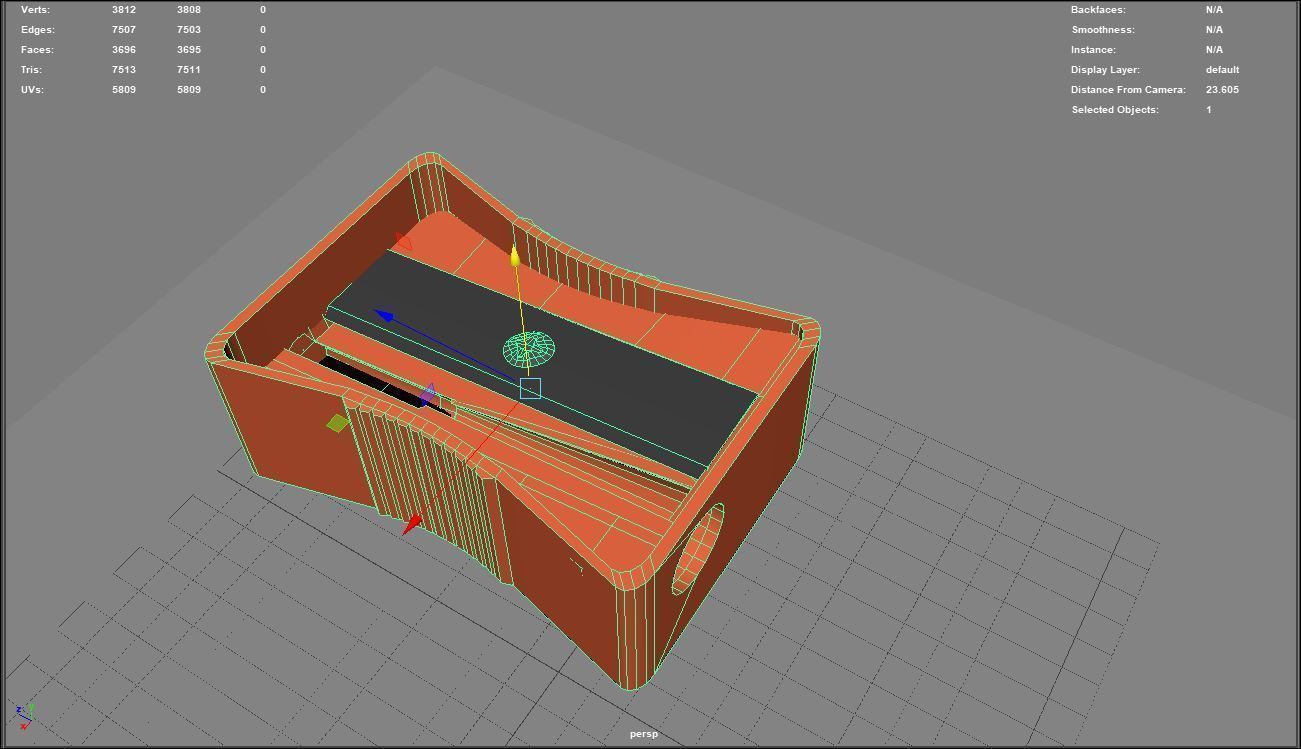Click the purple plane handle of manipulator

tap(429, 394)
